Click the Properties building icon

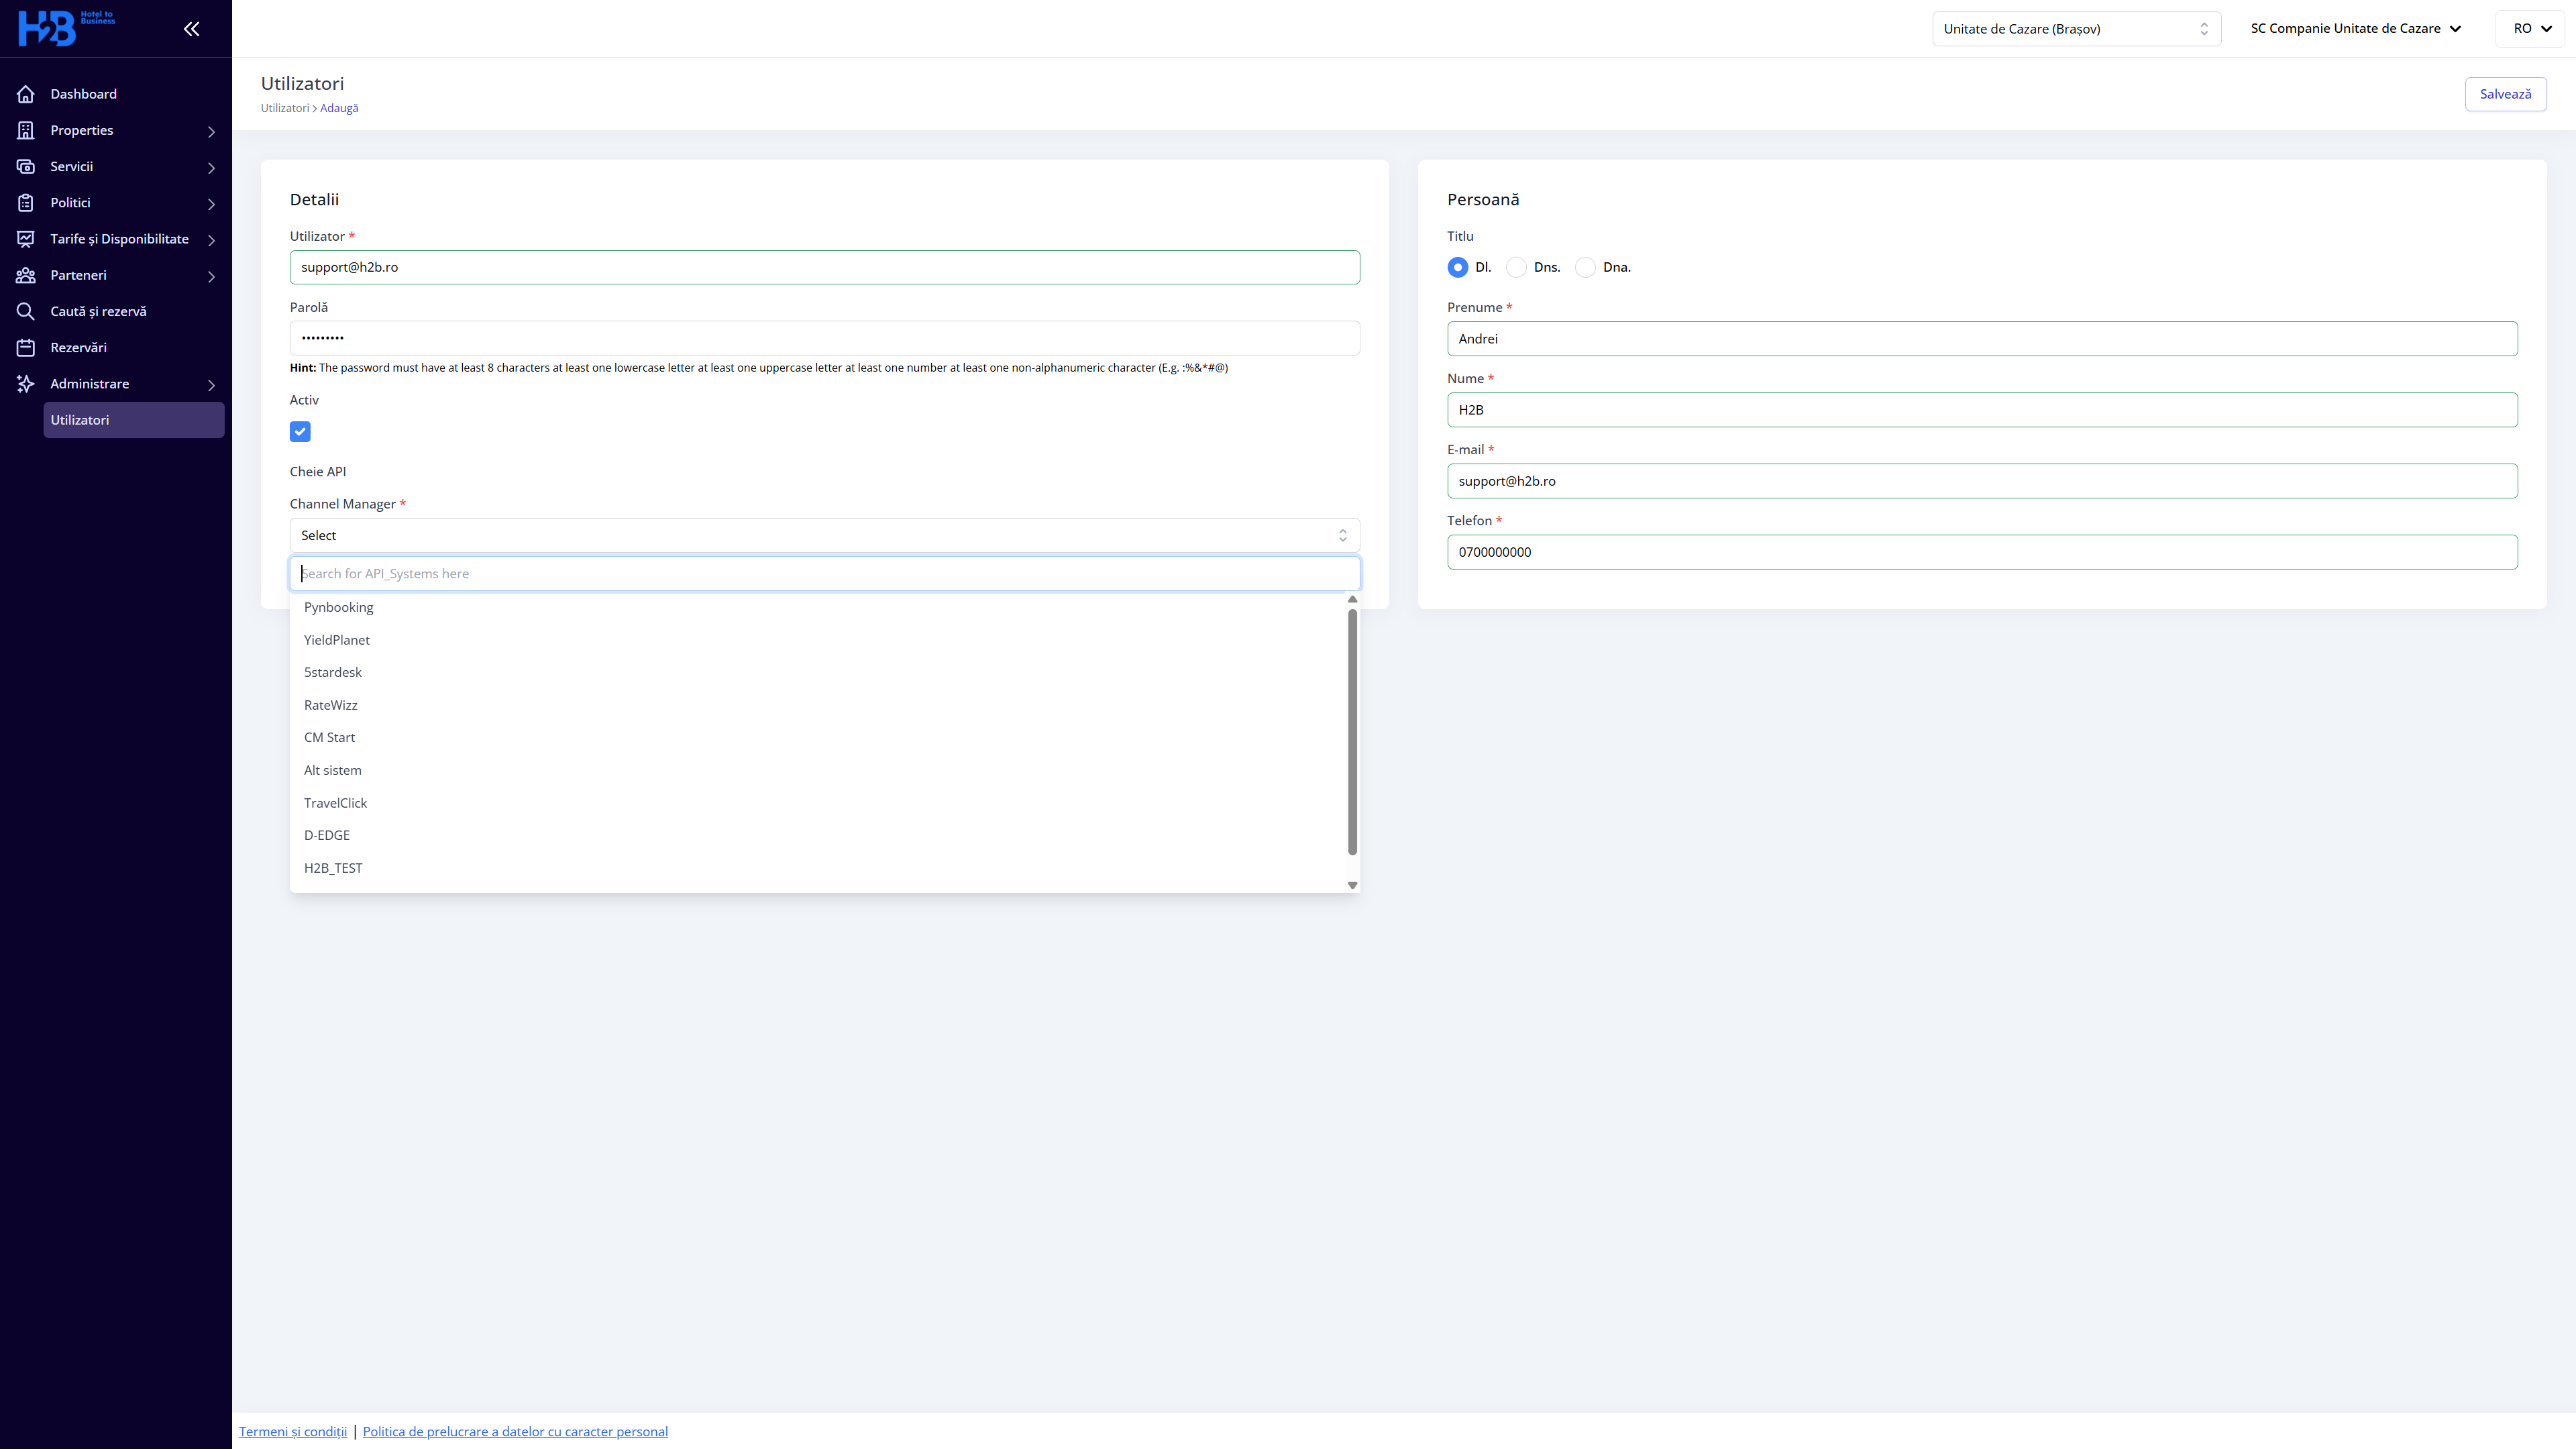coord(26,130)
